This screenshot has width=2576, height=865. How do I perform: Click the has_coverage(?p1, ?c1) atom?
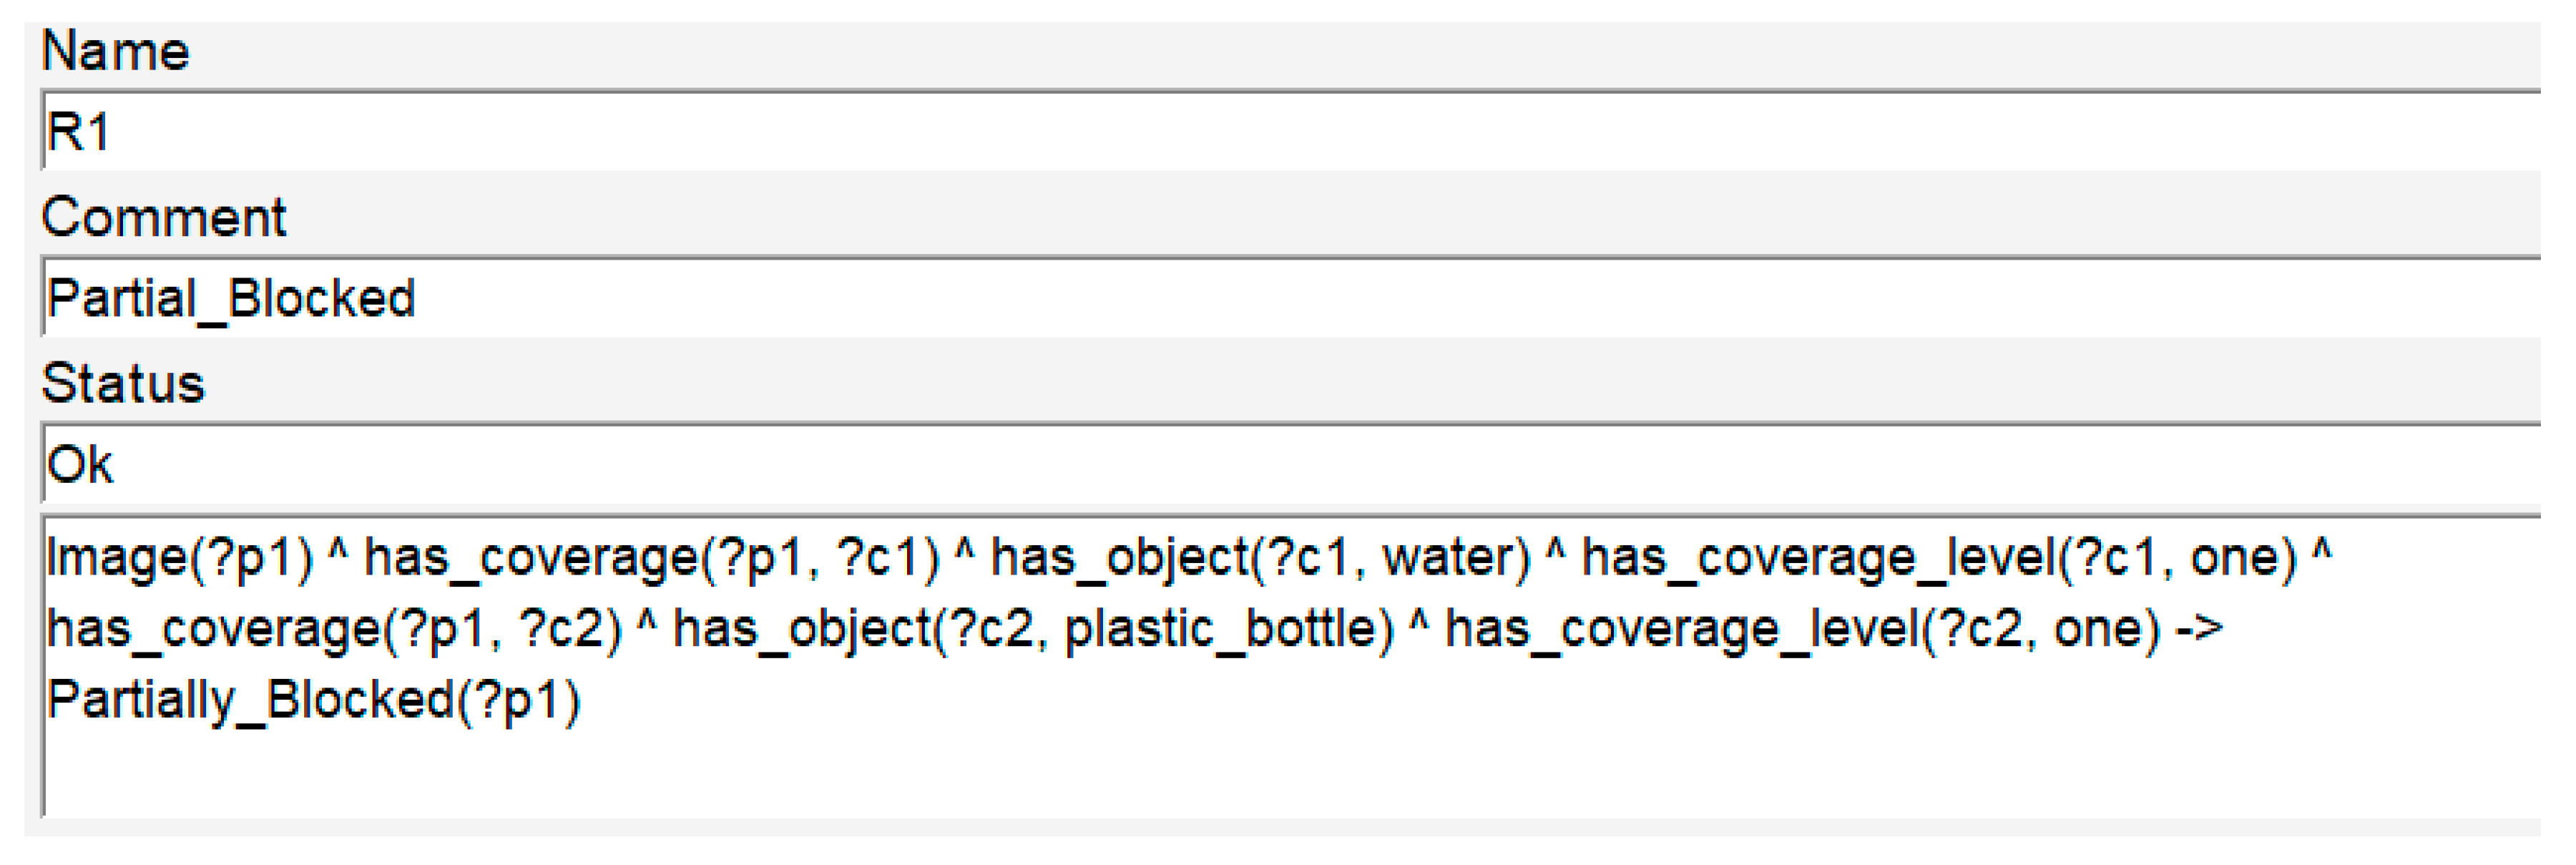651,557
